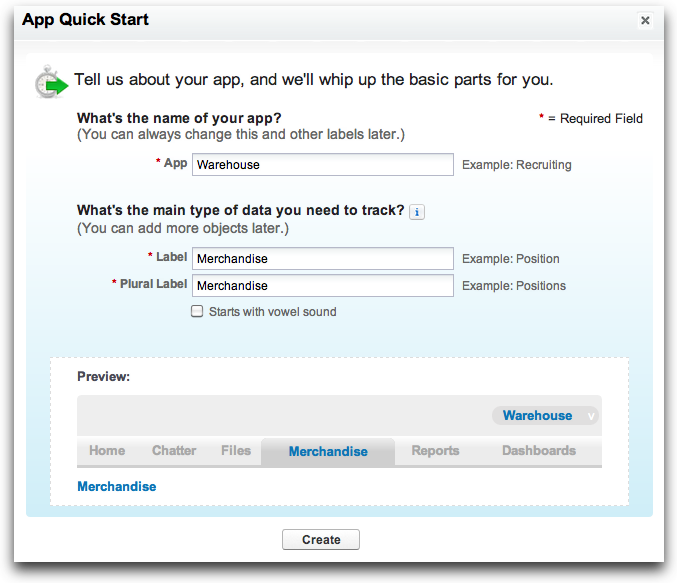
Task: Click into the Label text field
Action: pyautogui.click(x=323, y=259)
